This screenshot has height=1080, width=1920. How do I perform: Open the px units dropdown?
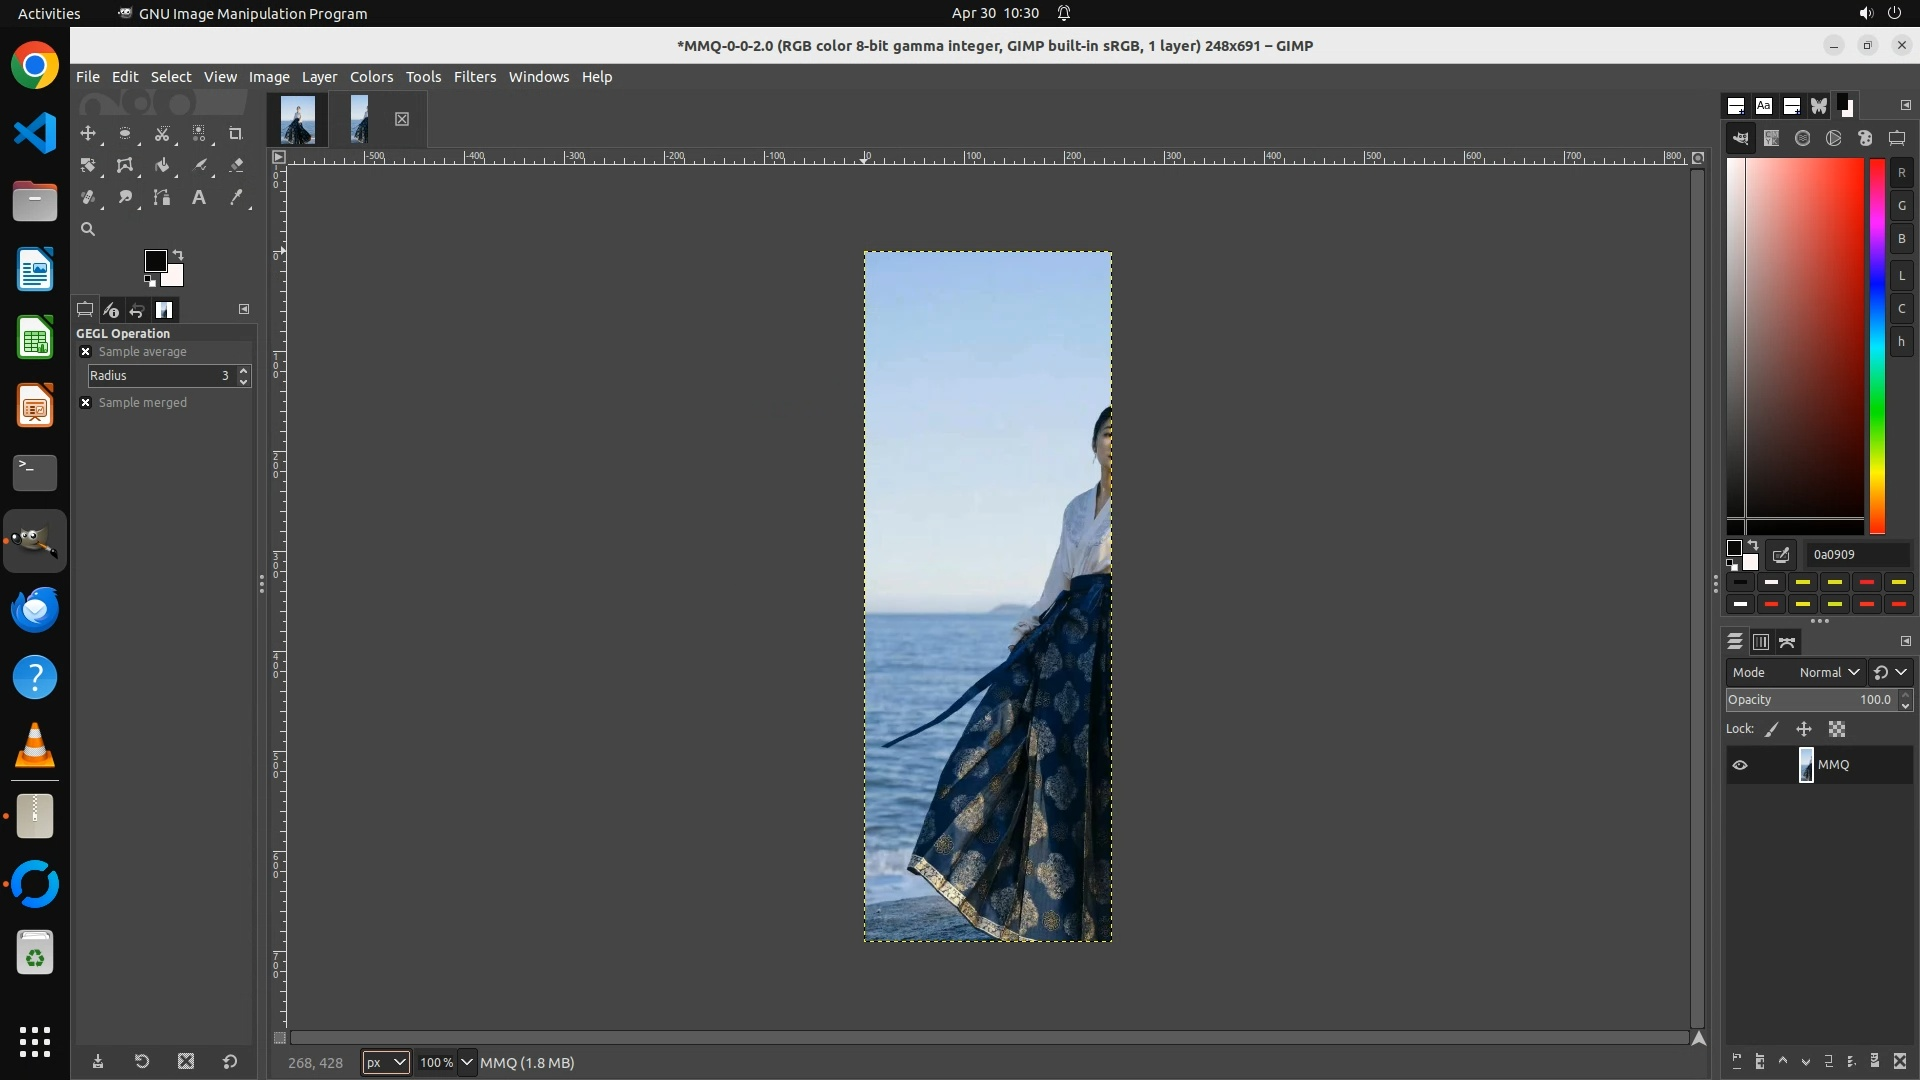click(x=385, y=1063)
